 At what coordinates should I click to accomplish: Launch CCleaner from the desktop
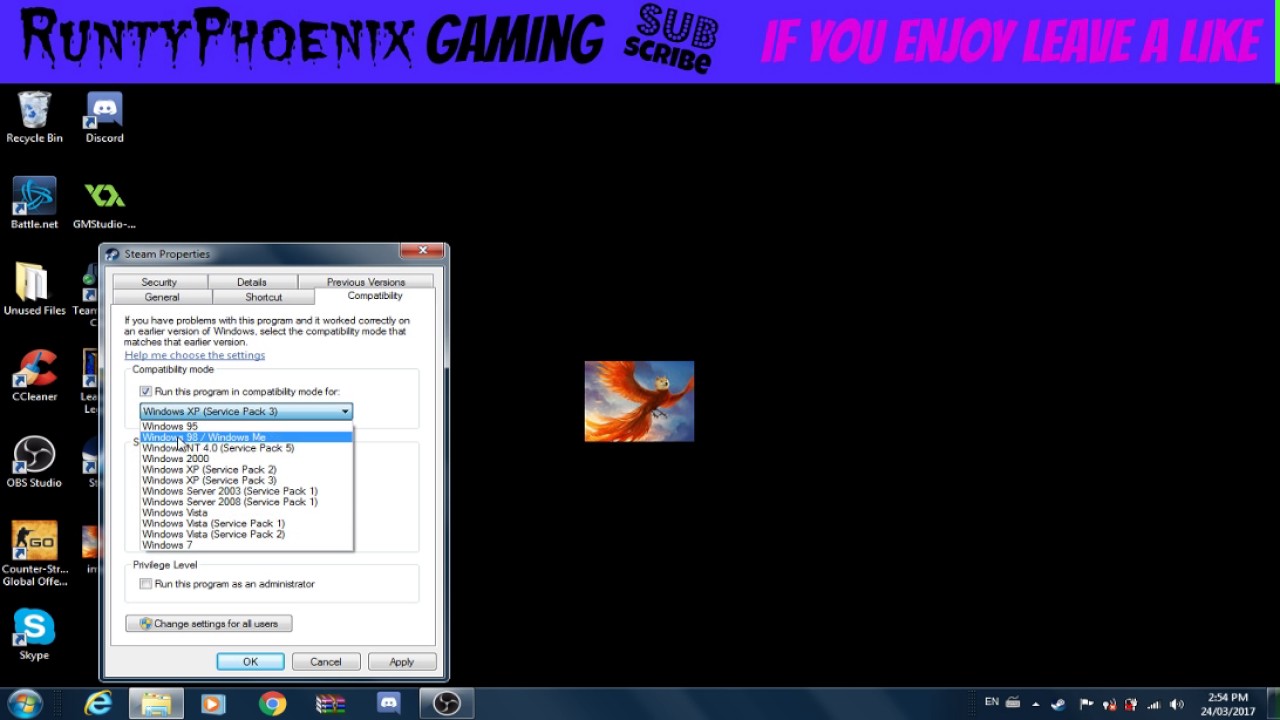pos(34,376)
